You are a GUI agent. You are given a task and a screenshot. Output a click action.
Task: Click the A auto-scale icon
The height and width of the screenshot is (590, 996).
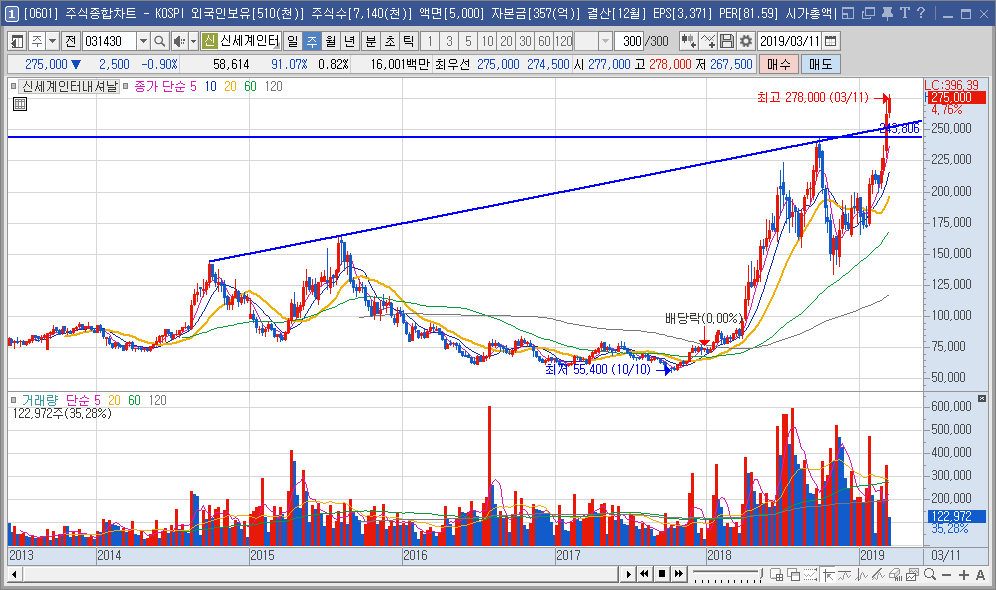coord(980,575)
